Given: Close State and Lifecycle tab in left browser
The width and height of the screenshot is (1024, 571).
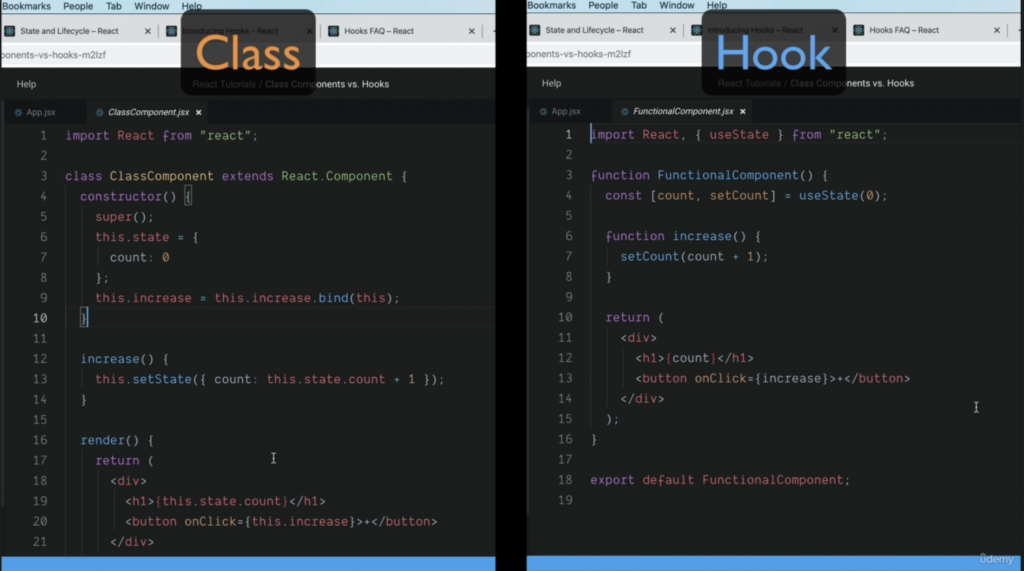Looking at the screenshot, I should 148,31.
